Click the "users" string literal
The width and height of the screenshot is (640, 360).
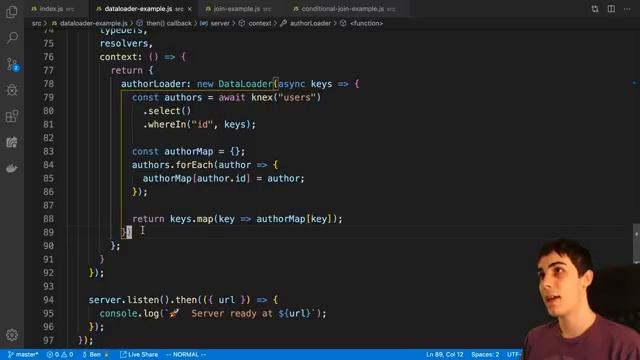coord(297,97)
